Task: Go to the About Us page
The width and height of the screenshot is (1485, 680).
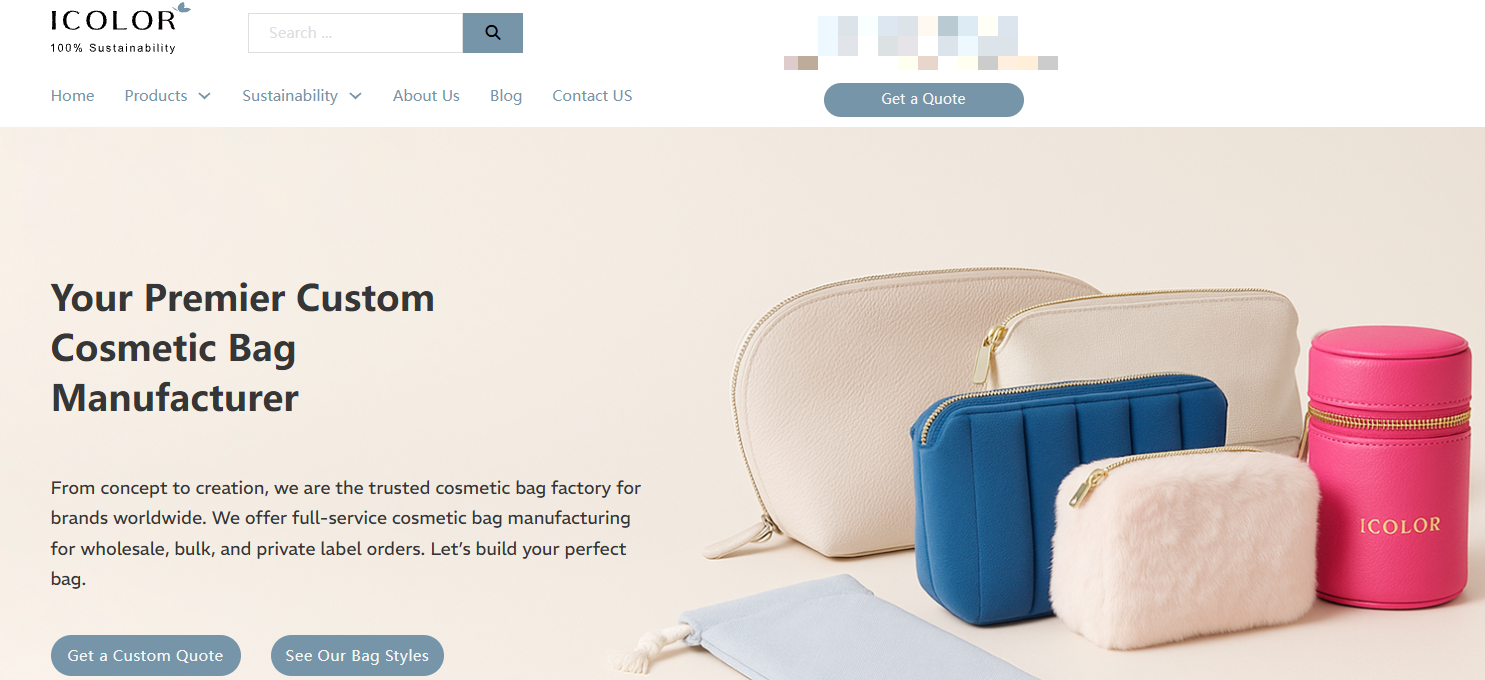Action: tap(426, 96)
